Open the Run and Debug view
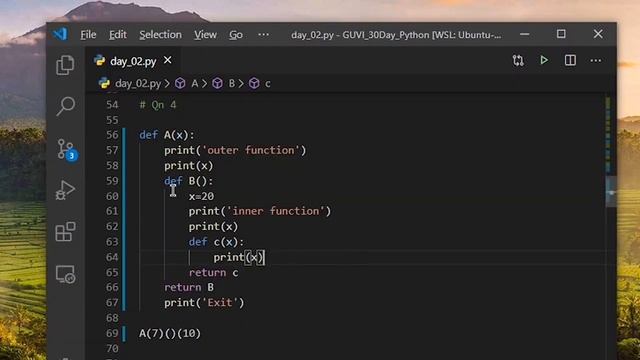The height and width of the screenshot is (360, 640). click(65, 190)
